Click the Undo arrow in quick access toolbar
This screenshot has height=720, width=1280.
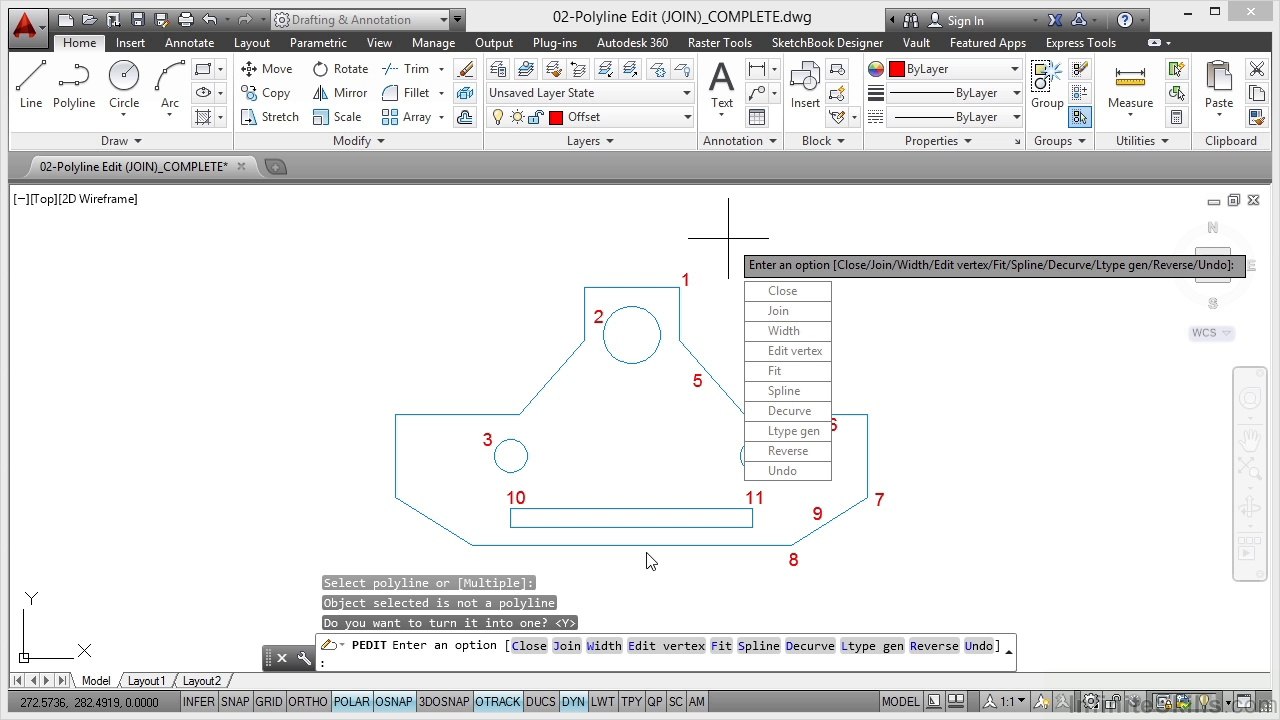coord(210,19)
